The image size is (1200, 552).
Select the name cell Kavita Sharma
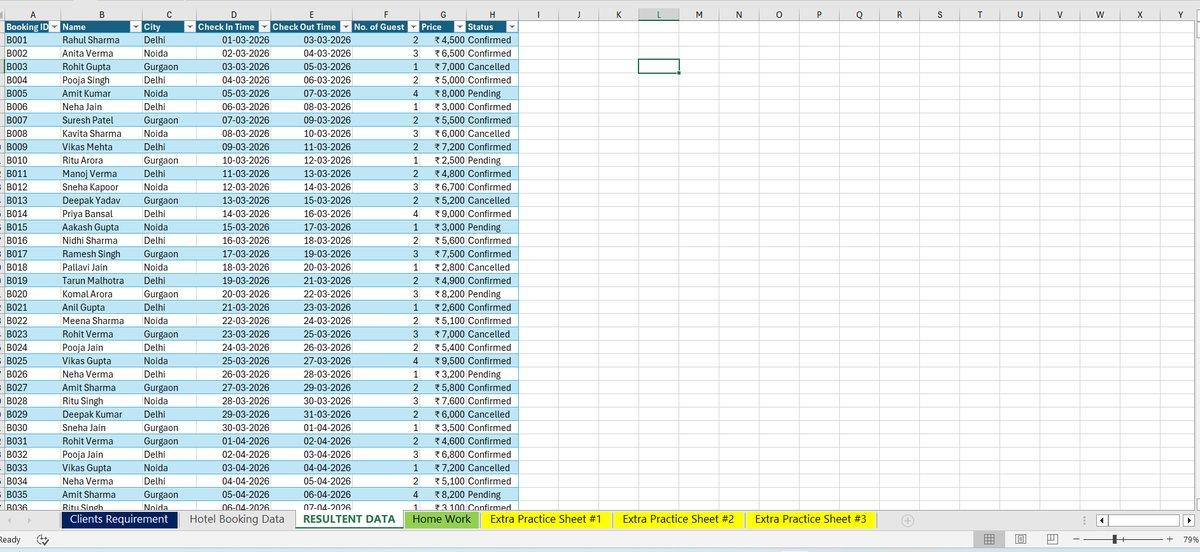99,133
